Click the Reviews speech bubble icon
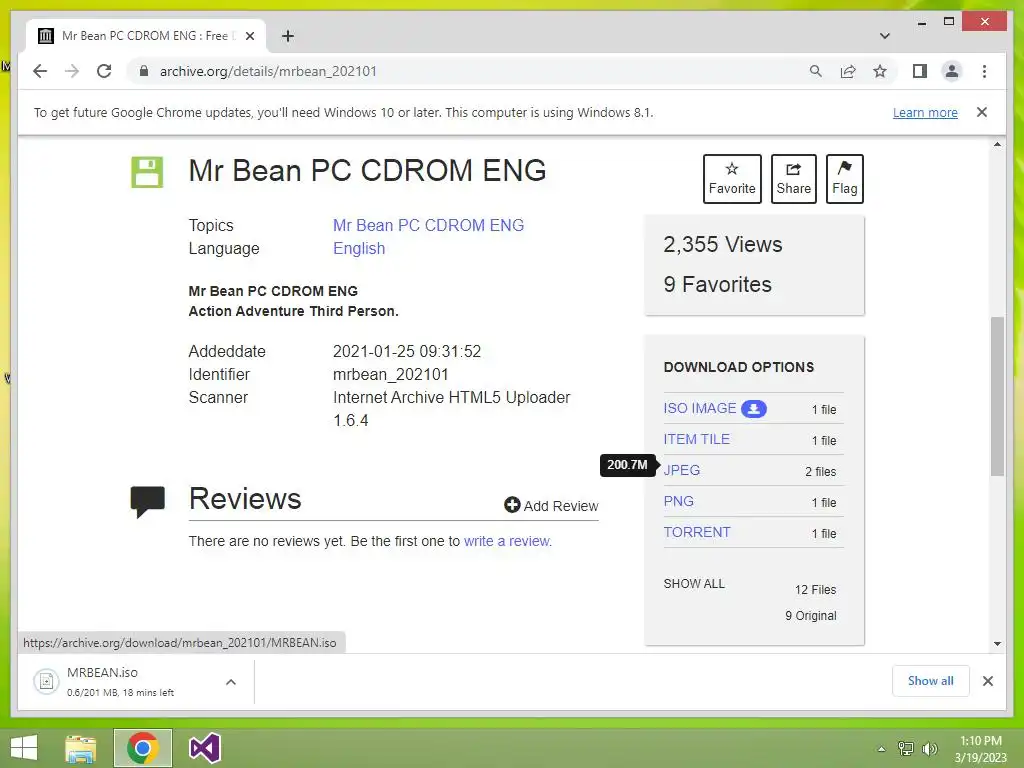1024x768 pixels. pyautogui.click(x=148, y=502)
